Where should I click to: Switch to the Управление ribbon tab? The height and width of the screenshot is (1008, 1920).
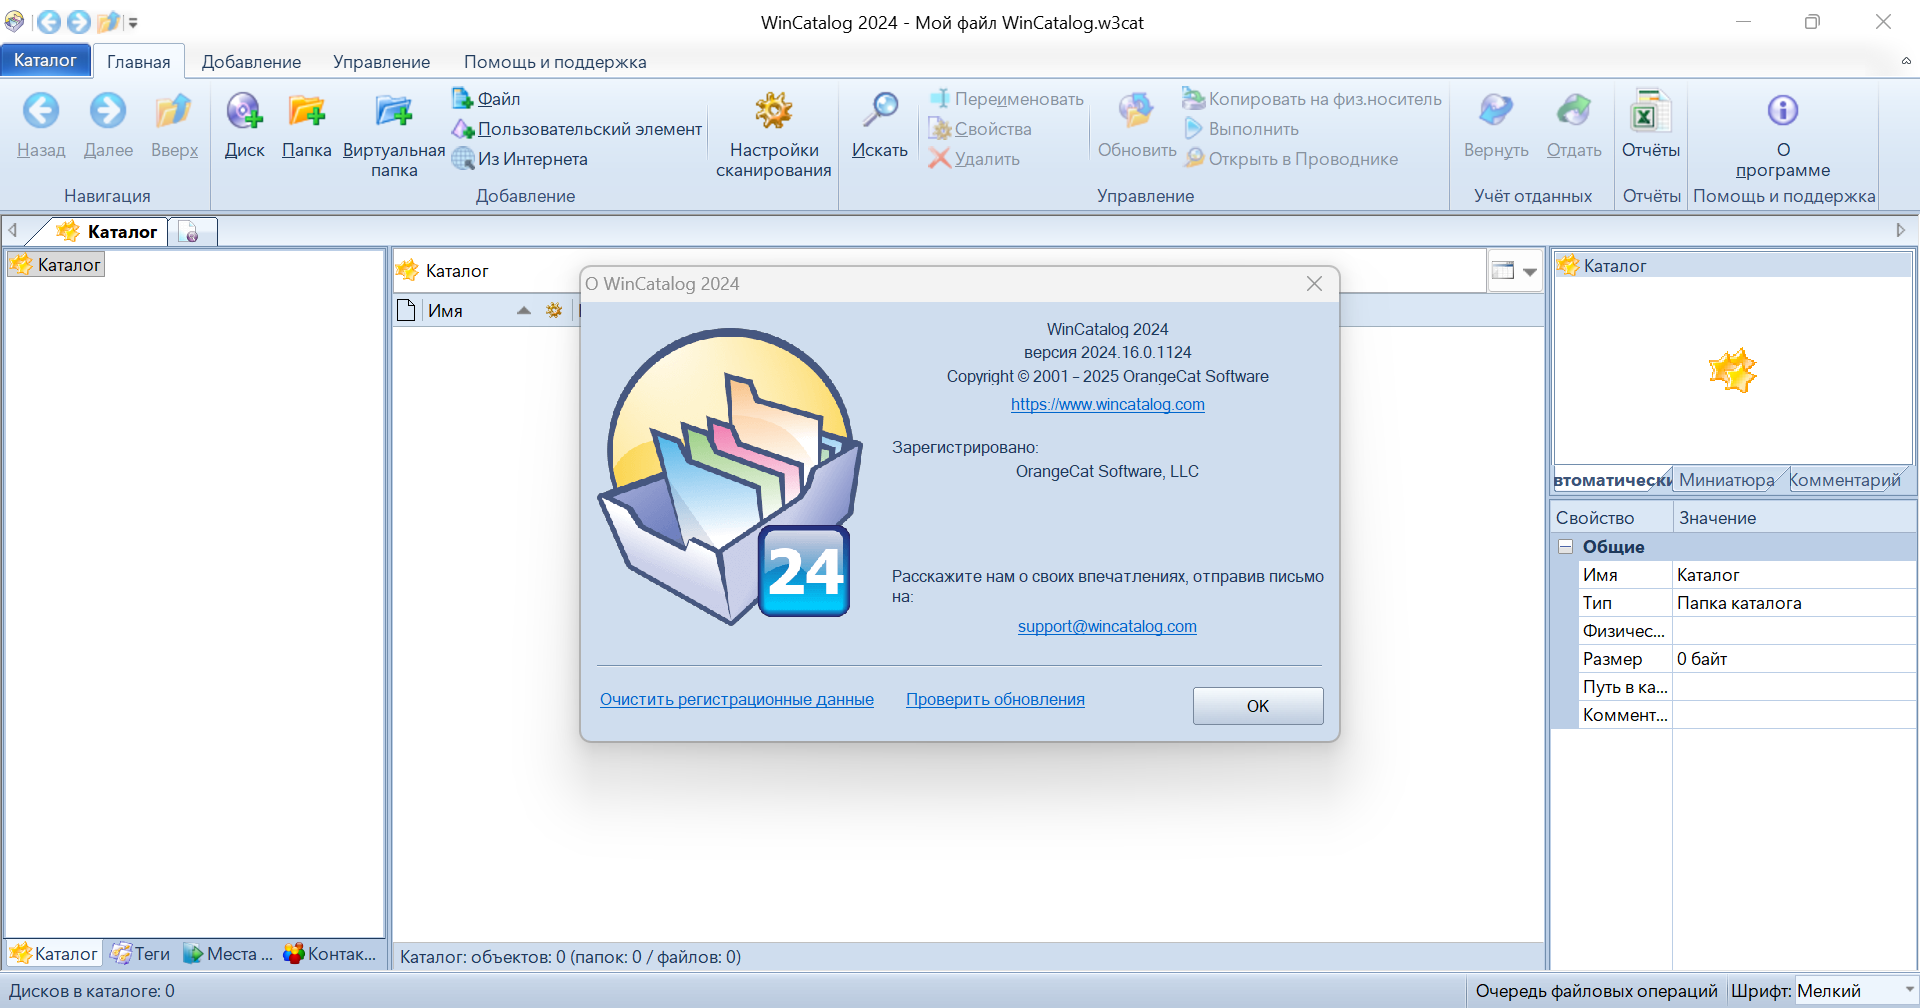click(x=381, y=62)
